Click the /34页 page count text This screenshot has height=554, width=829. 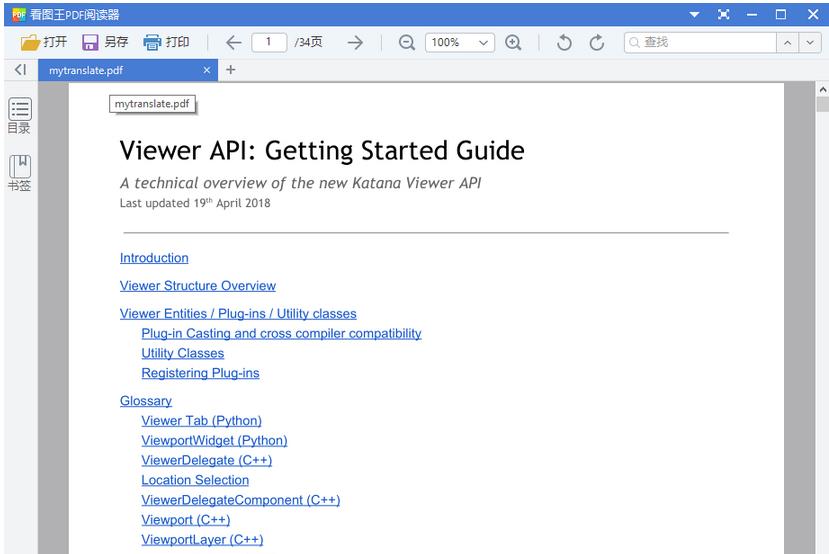click(x=308, y=42)
